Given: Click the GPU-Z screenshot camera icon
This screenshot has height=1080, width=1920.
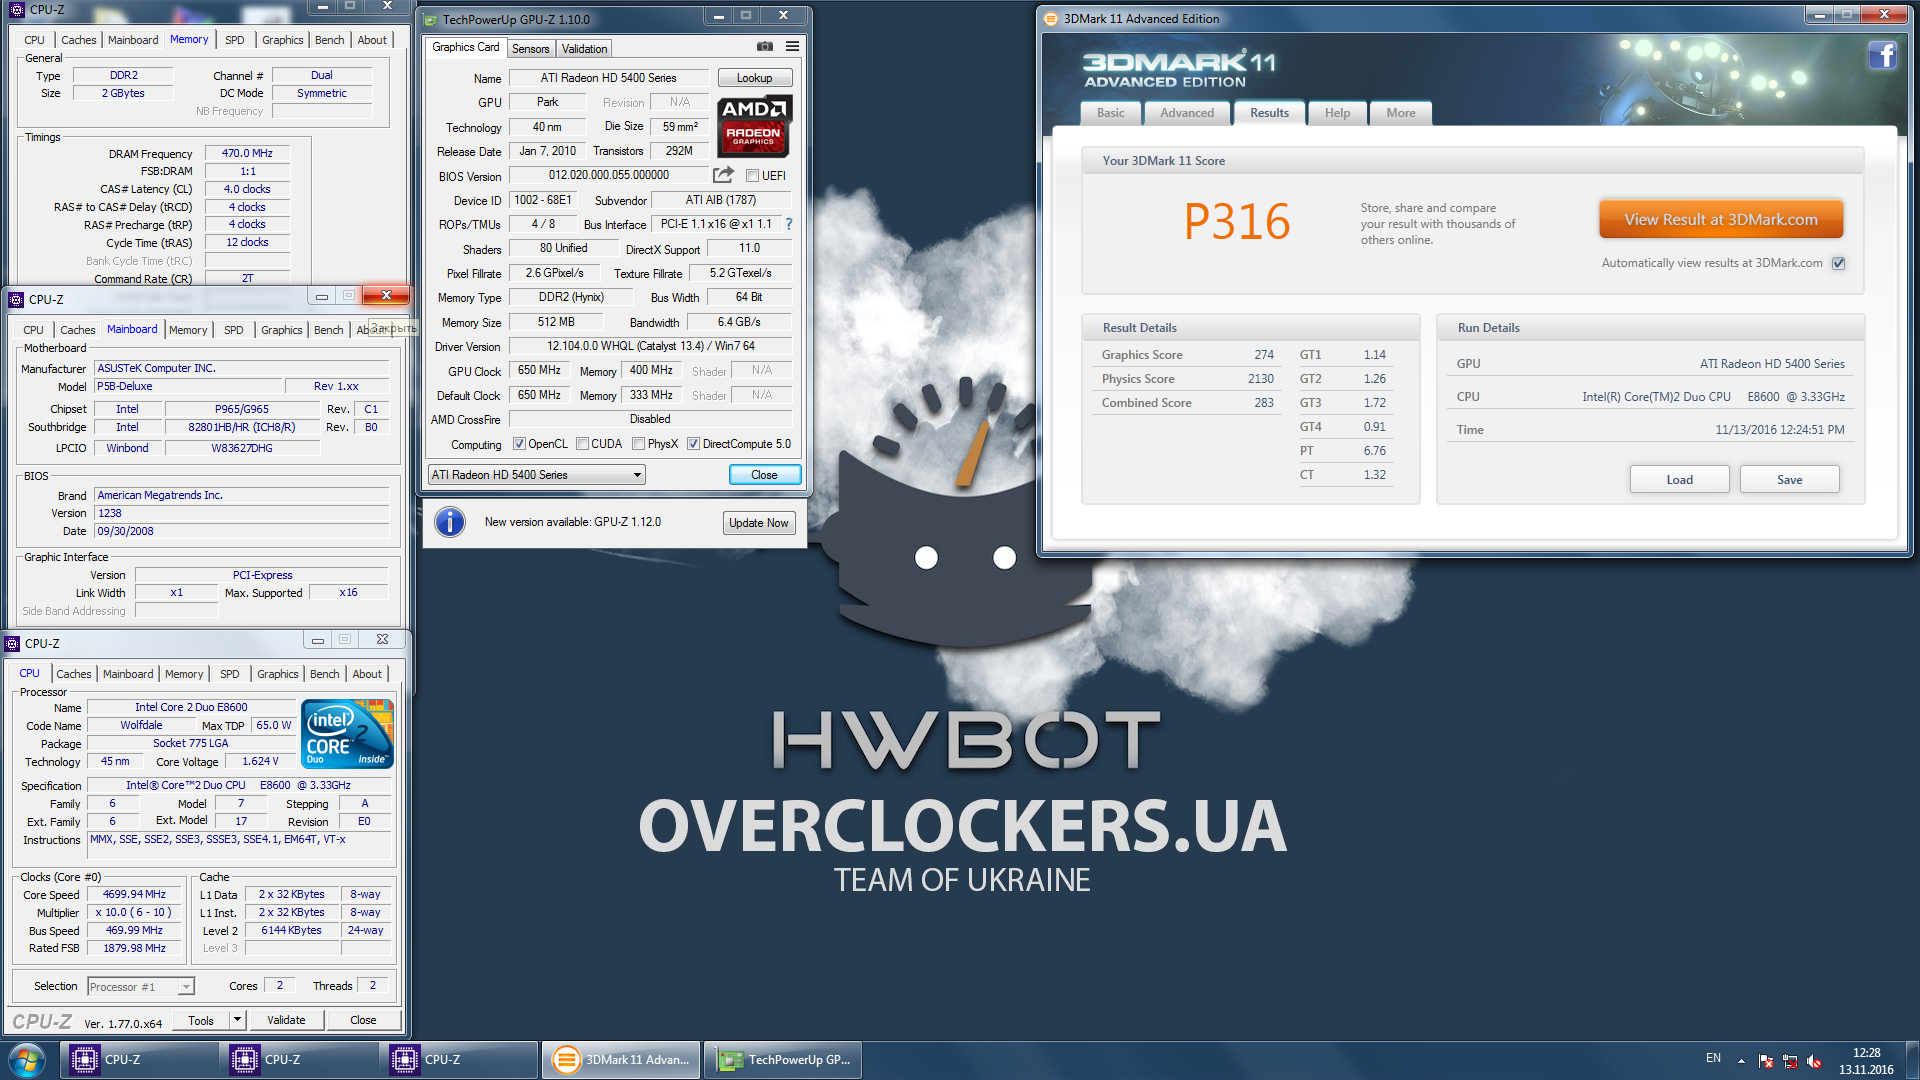Looking at the screenshot, I should tap(765, 46).
